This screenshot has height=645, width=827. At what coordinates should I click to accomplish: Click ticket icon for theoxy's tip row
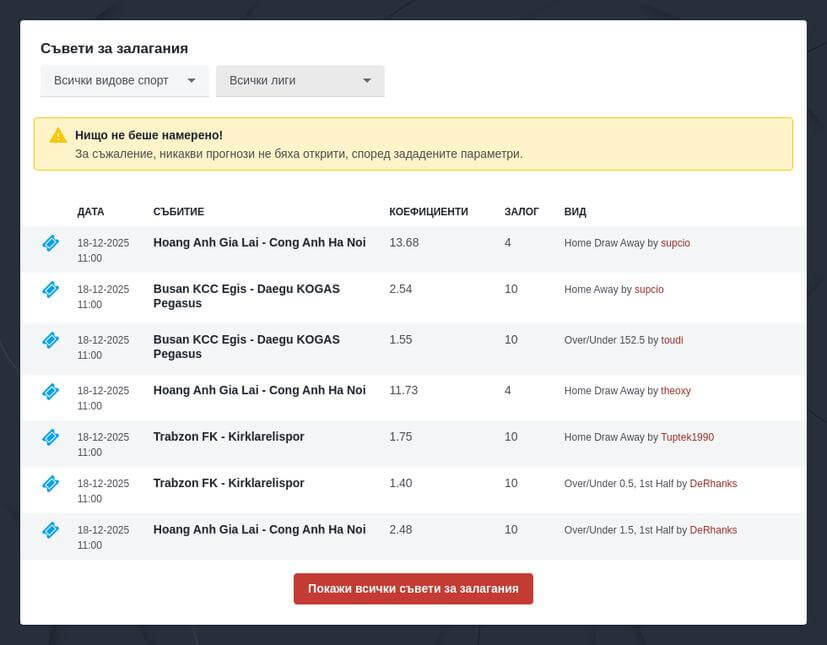50,391
